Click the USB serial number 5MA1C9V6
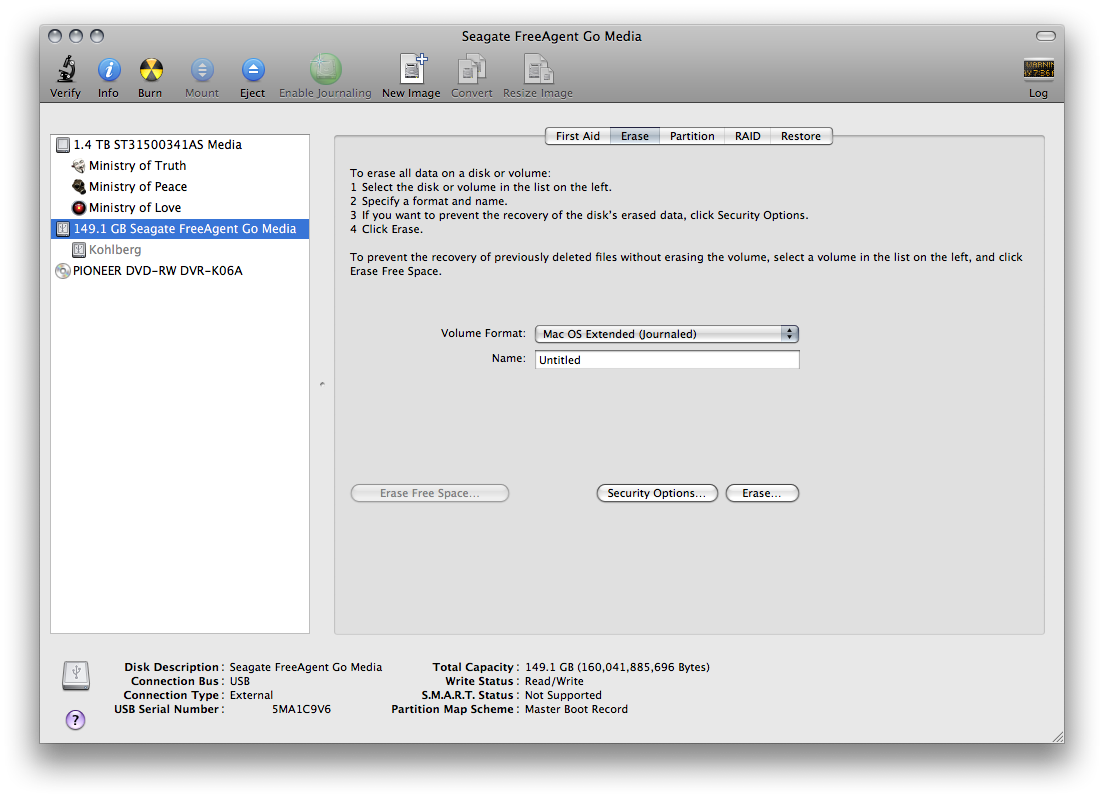The width and height of the screenshot is (1104, 798). [301, 709]
